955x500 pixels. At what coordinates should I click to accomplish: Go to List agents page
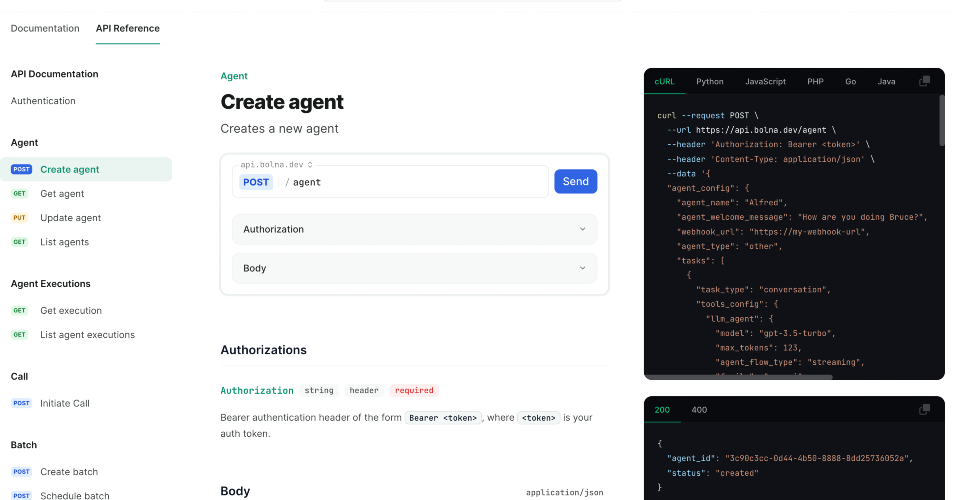(65, 242)
